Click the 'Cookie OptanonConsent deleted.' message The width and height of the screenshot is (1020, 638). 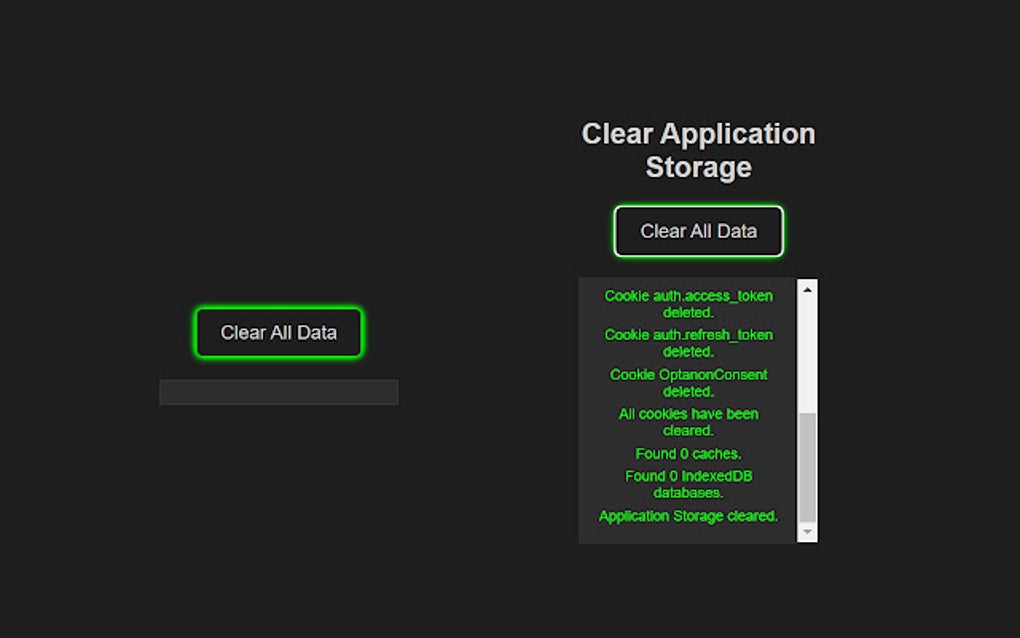pos(688,382)
